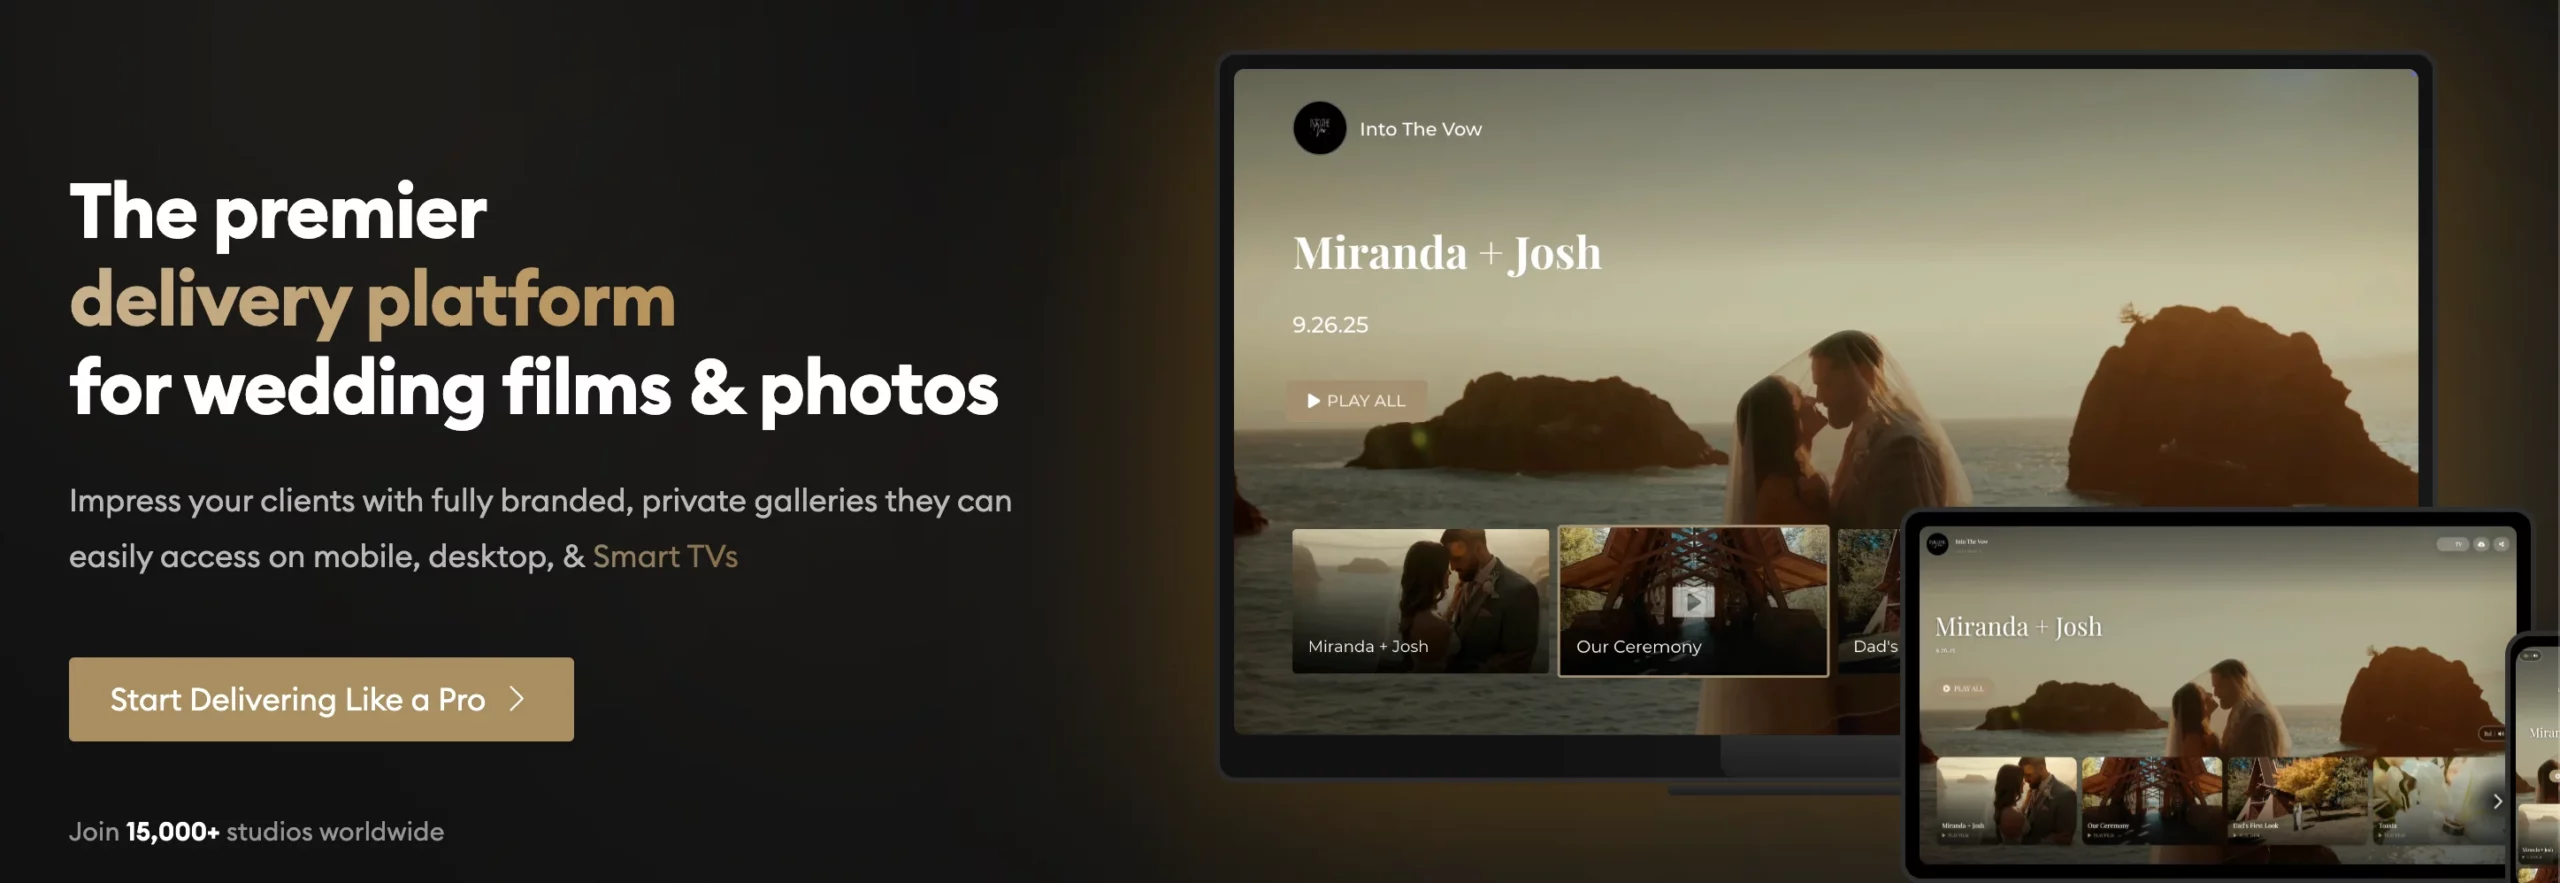Open Dad's First Look thumbnail on the tablet
The image size is (2560, 883).
coord(2297,801)
